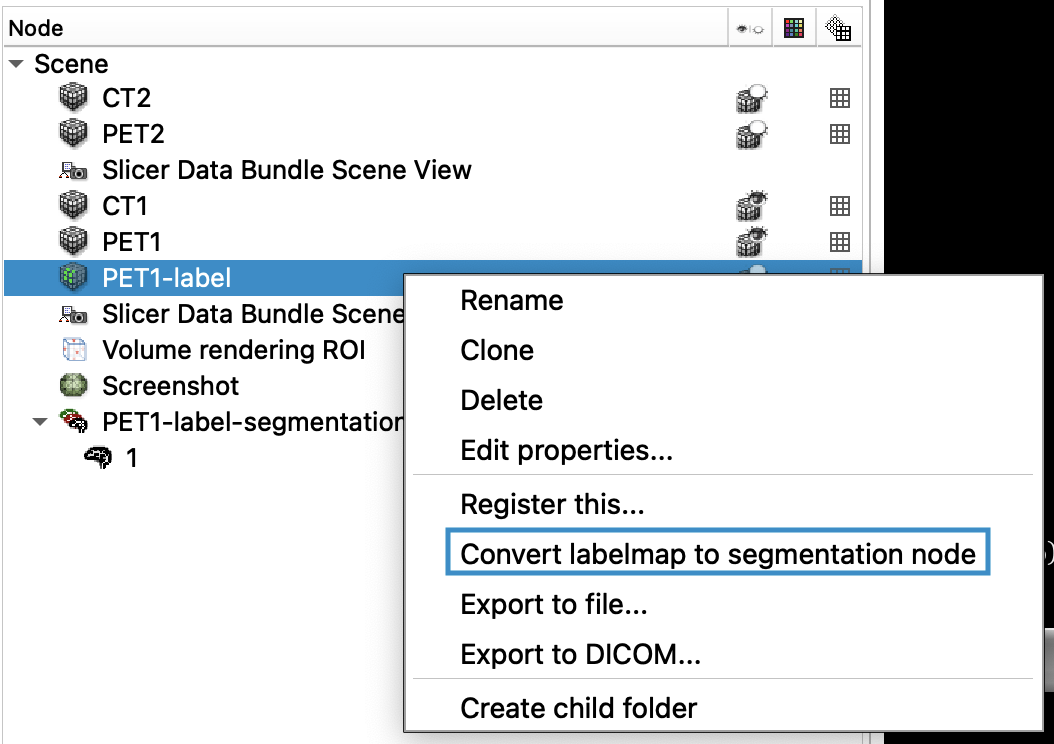Viewport: 1054px width, 744px height.
Task: Show the CT2 volume via eye icon
Action: coord(752,98)
